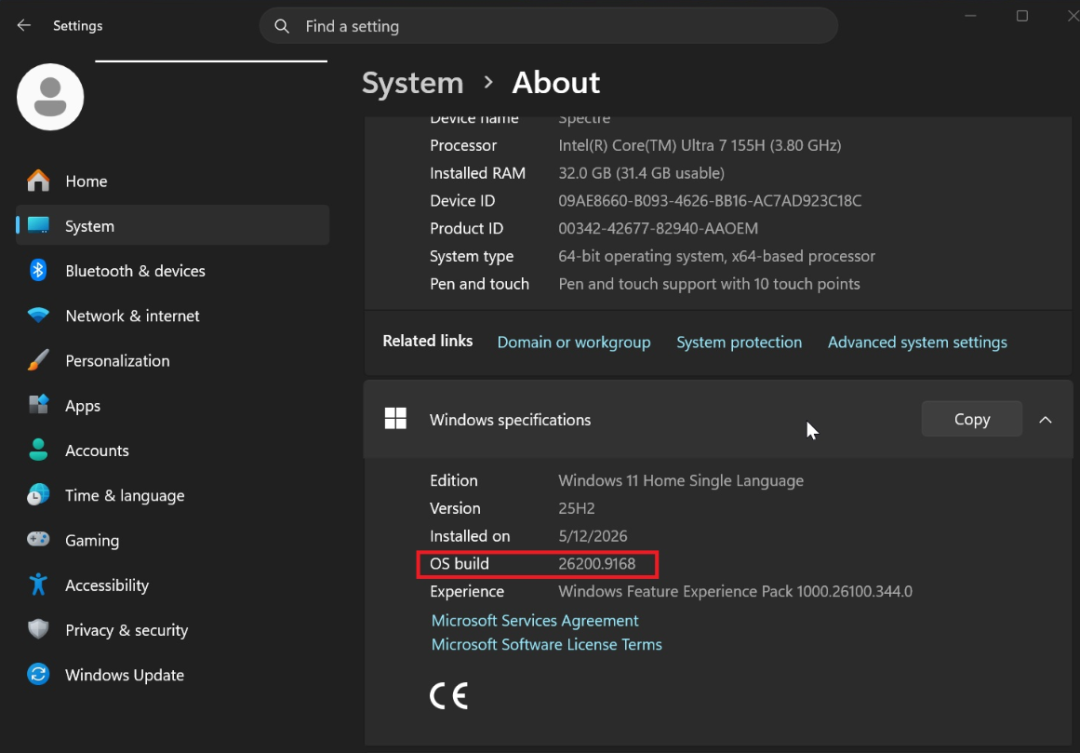1080x753 pixels.
Task: Select the Installed on date 5/12/2026
Action: coord(593,536)
